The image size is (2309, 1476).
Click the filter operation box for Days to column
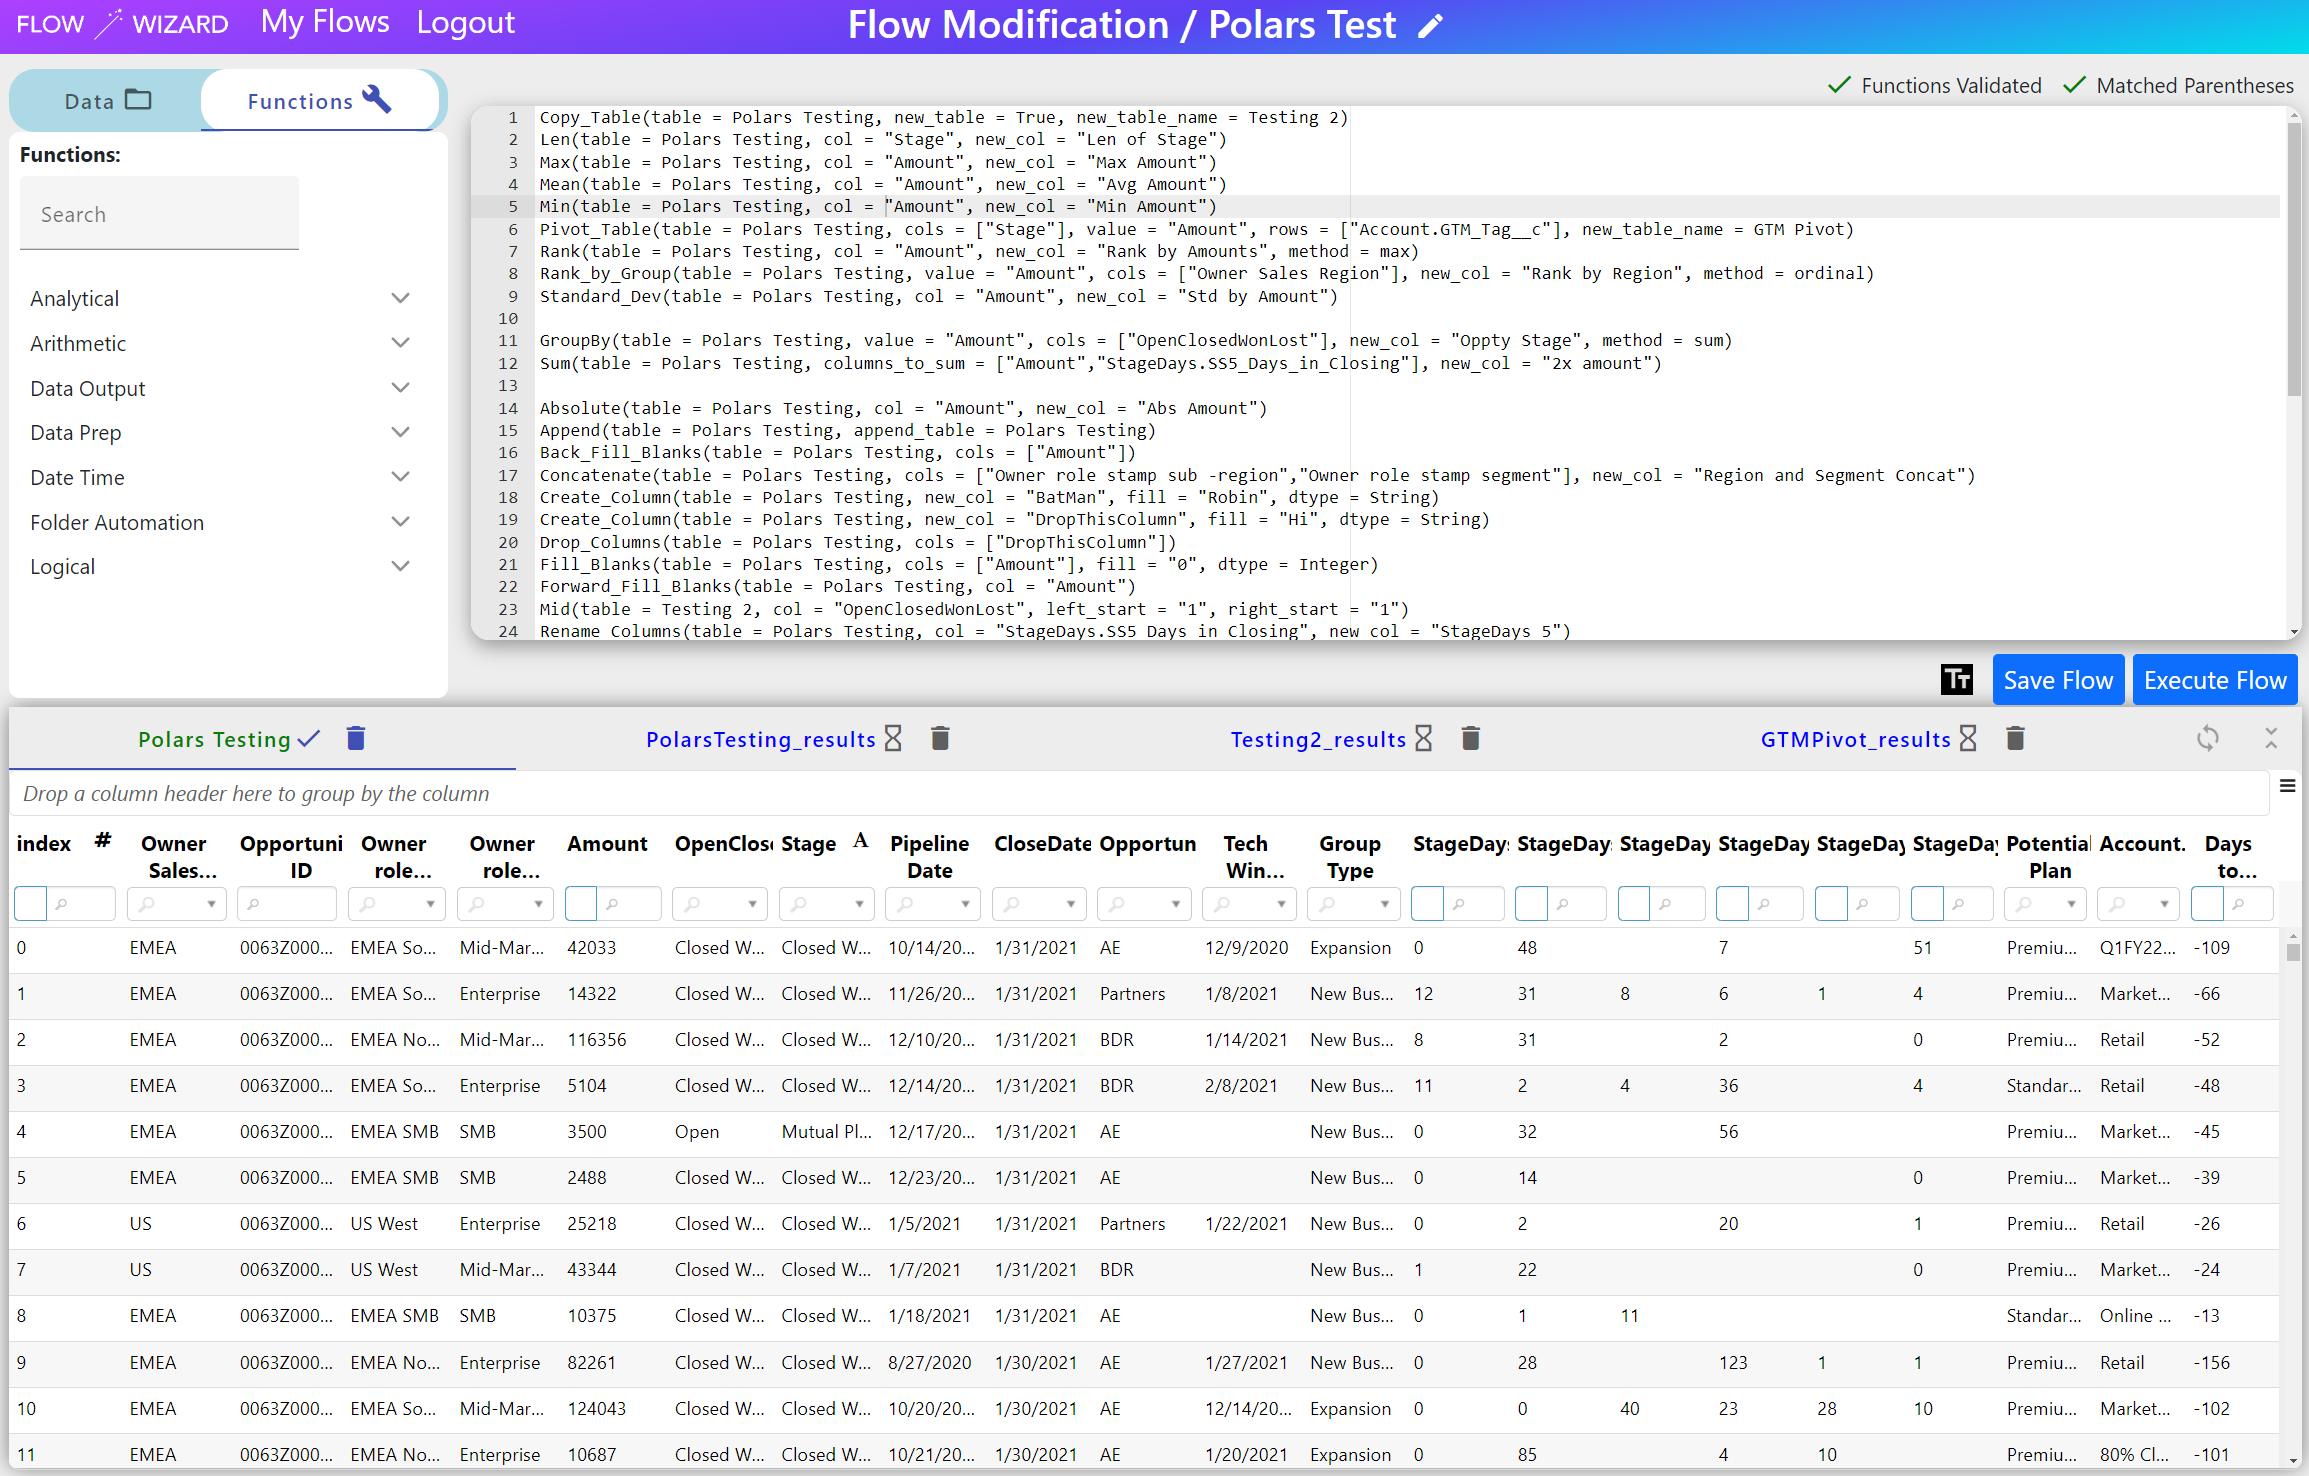point(2206,904)
